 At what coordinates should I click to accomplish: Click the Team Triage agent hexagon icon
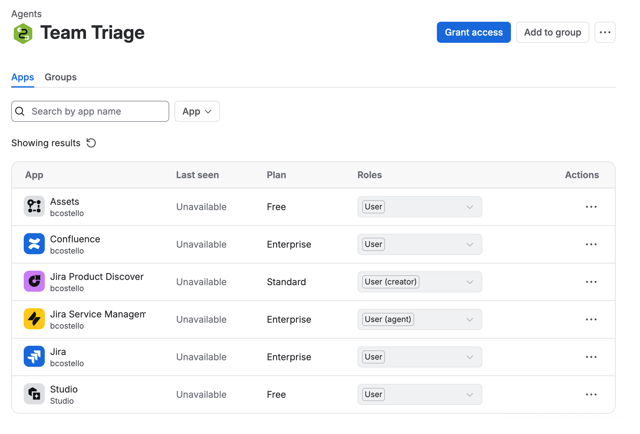click(23, 33)
